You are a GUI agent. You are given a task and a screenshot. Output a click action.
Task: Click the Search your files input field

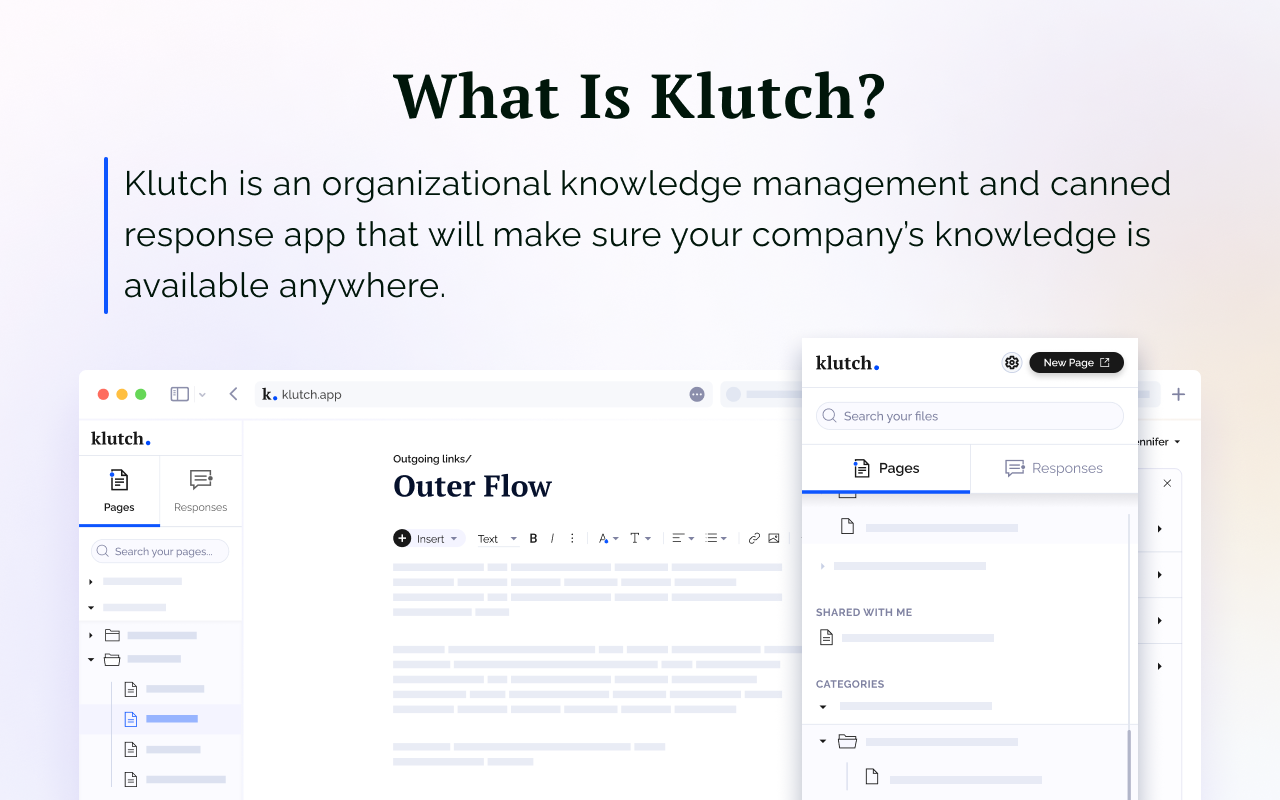967,415
